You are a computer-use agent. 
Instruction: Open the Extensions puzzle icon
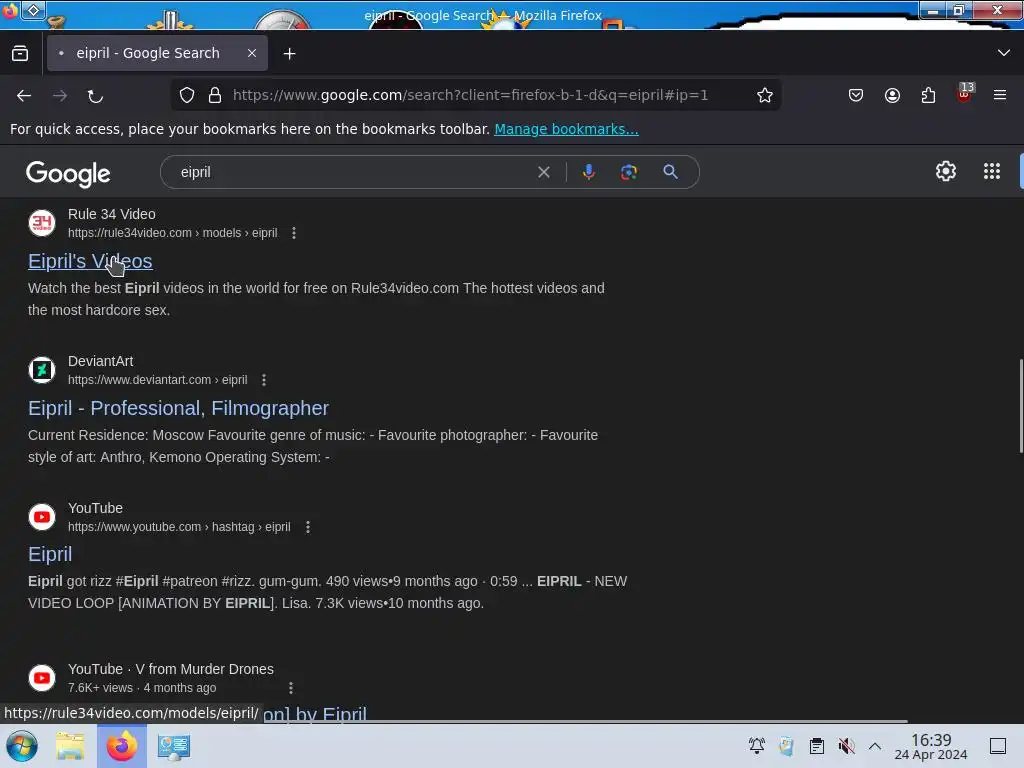point(928,95)
